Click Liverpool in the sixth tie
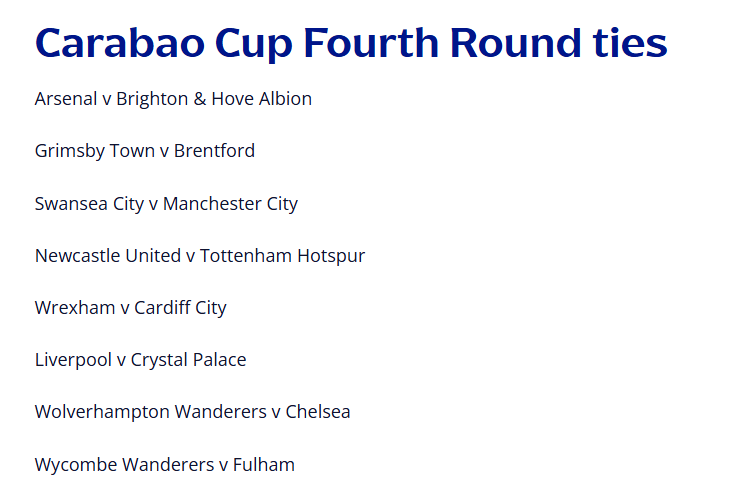 [x=72, y=360]
